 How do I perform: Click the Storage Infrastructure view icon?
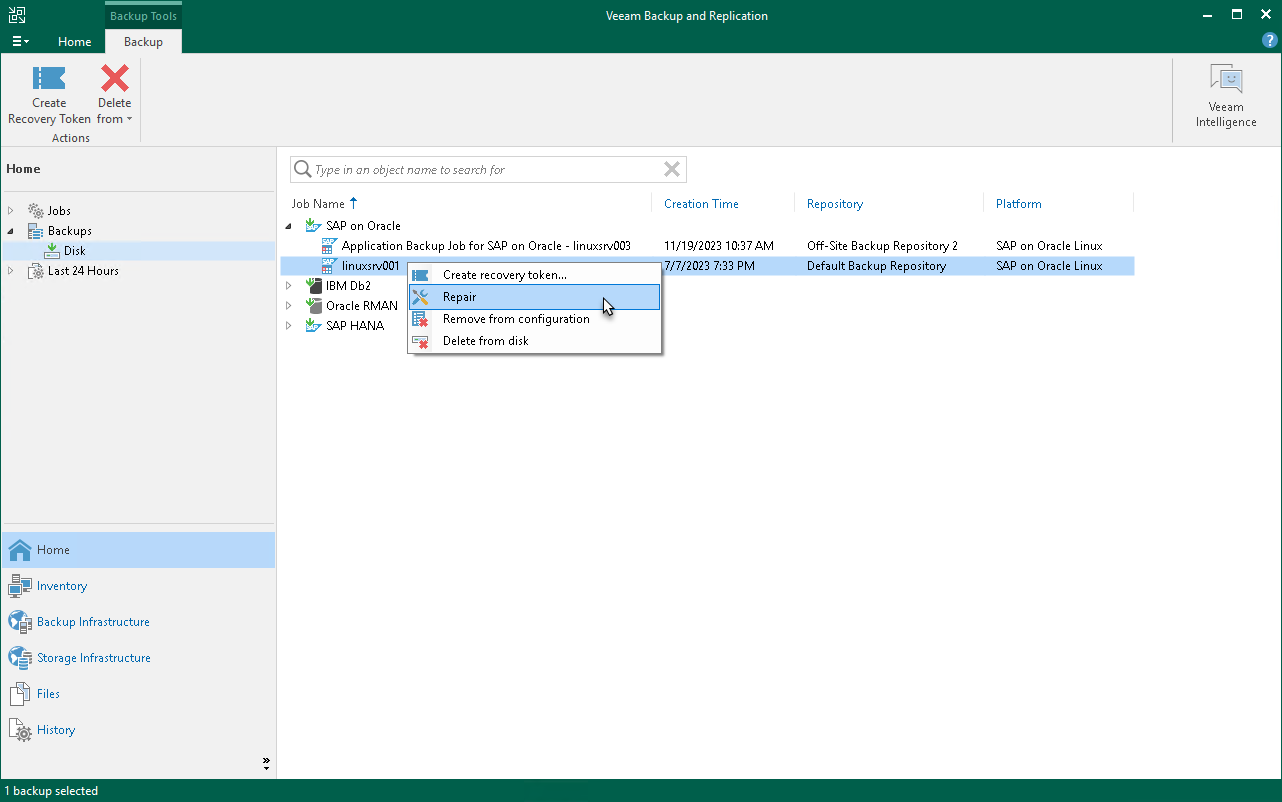tap(20, 658)
